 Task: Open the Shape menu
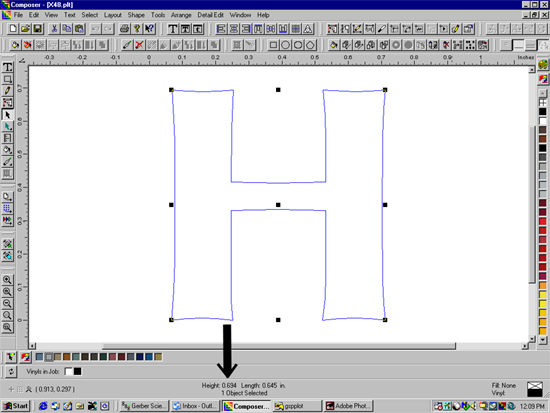pos(136,15)
